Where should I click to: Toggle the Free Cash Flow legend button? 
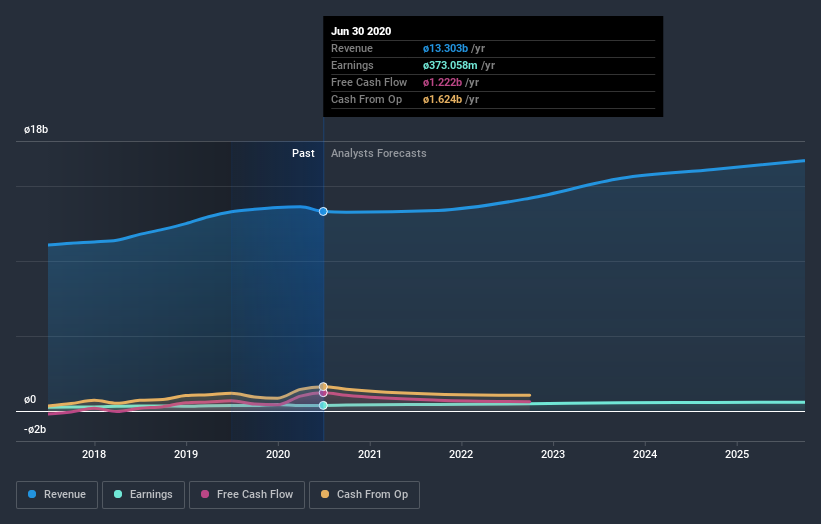pos(247,495)
